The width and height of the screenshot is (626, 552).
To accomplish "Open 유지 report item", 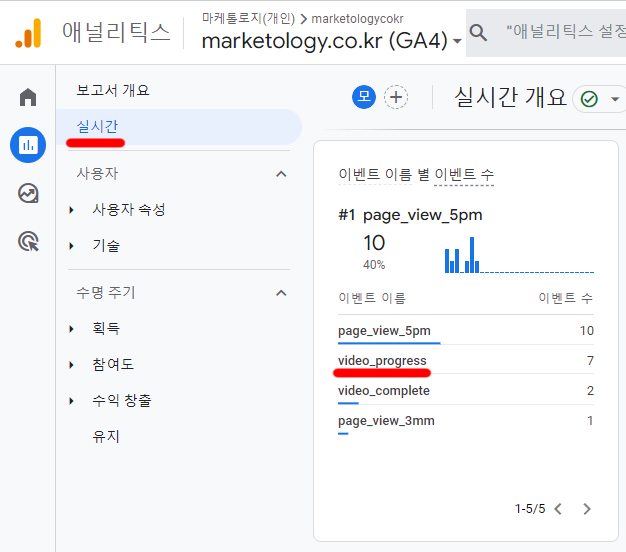I will 106,436.
